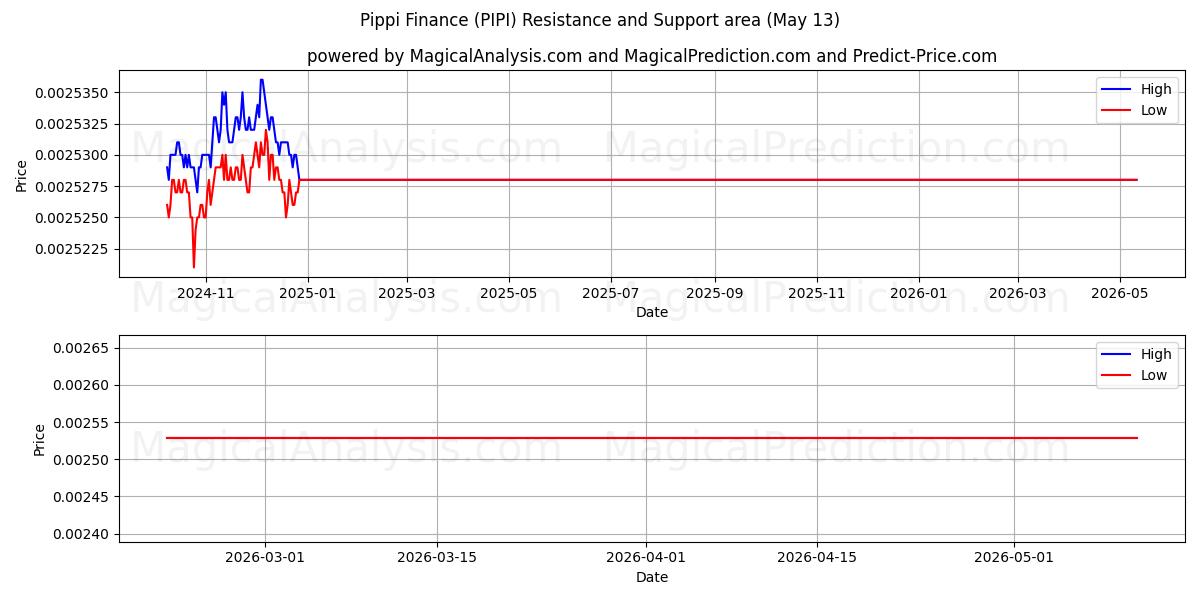Image resolution: width=1200 pixels, height=600 pixels.
Task: Click 'Low' in the top chart legend
Action: pos(1154,110)
